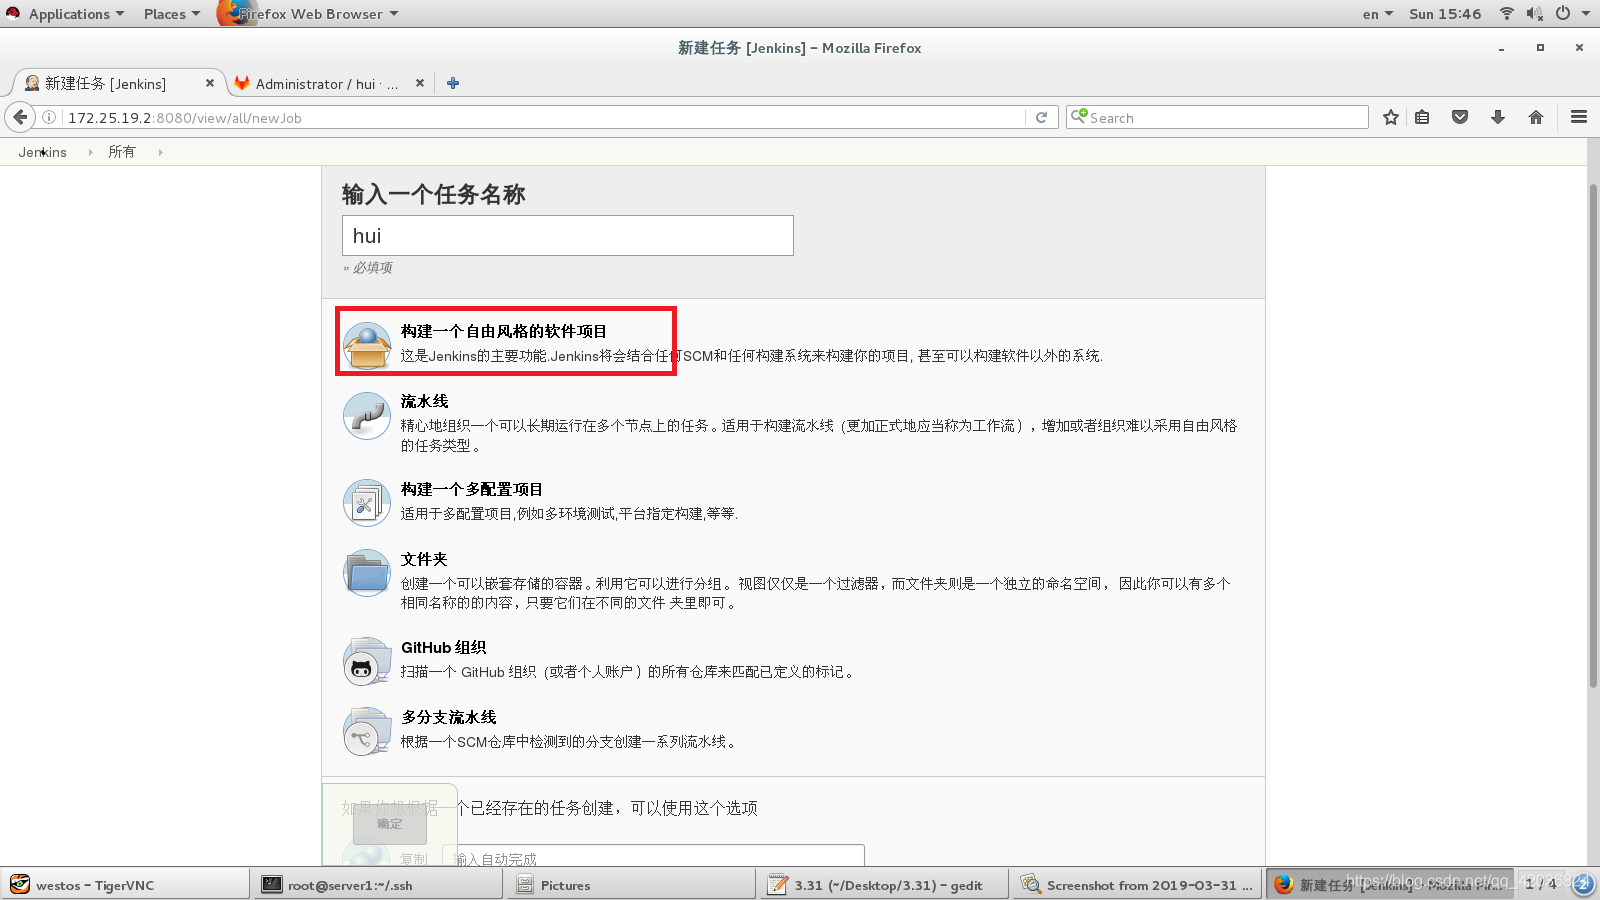Screen dimensions: 1600x900
Task: Click the 输入一个任务名称 heading
Action: [433, 194]
